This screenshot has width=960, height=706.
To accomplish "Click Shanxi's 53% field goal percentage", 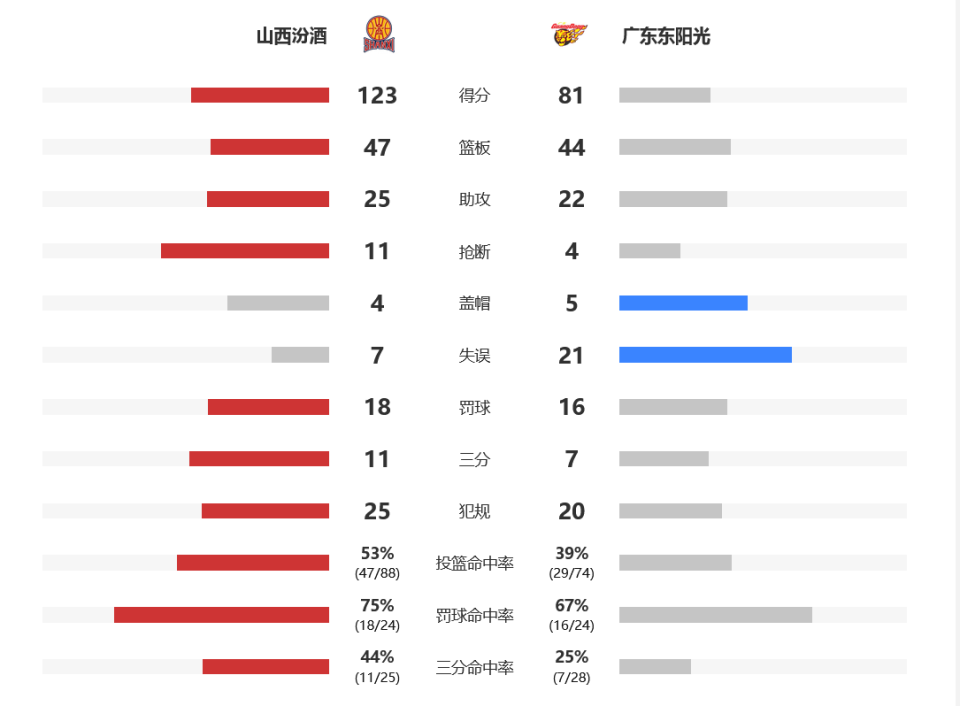I will (377, 554).
